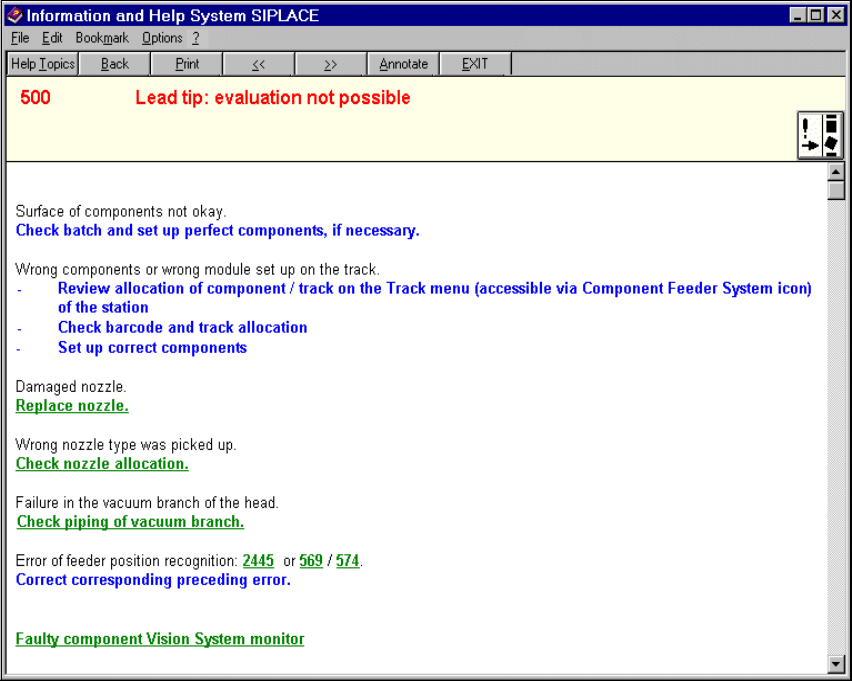The width and height of the screenshot is (852, 681).
Task: Follow the Replace nozzle link
Action: pyautogui.click(x=72, y=406)
